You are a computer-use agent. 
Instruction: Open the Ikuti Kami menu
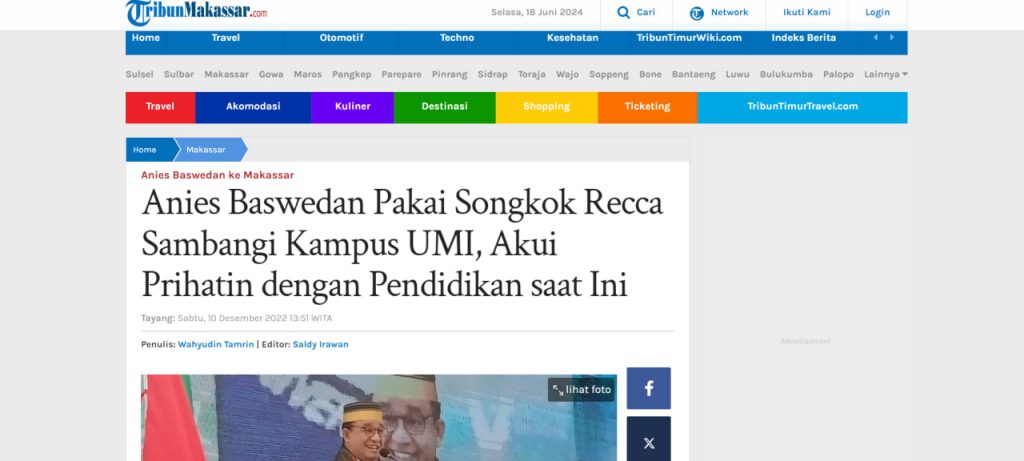click(807, 12)
